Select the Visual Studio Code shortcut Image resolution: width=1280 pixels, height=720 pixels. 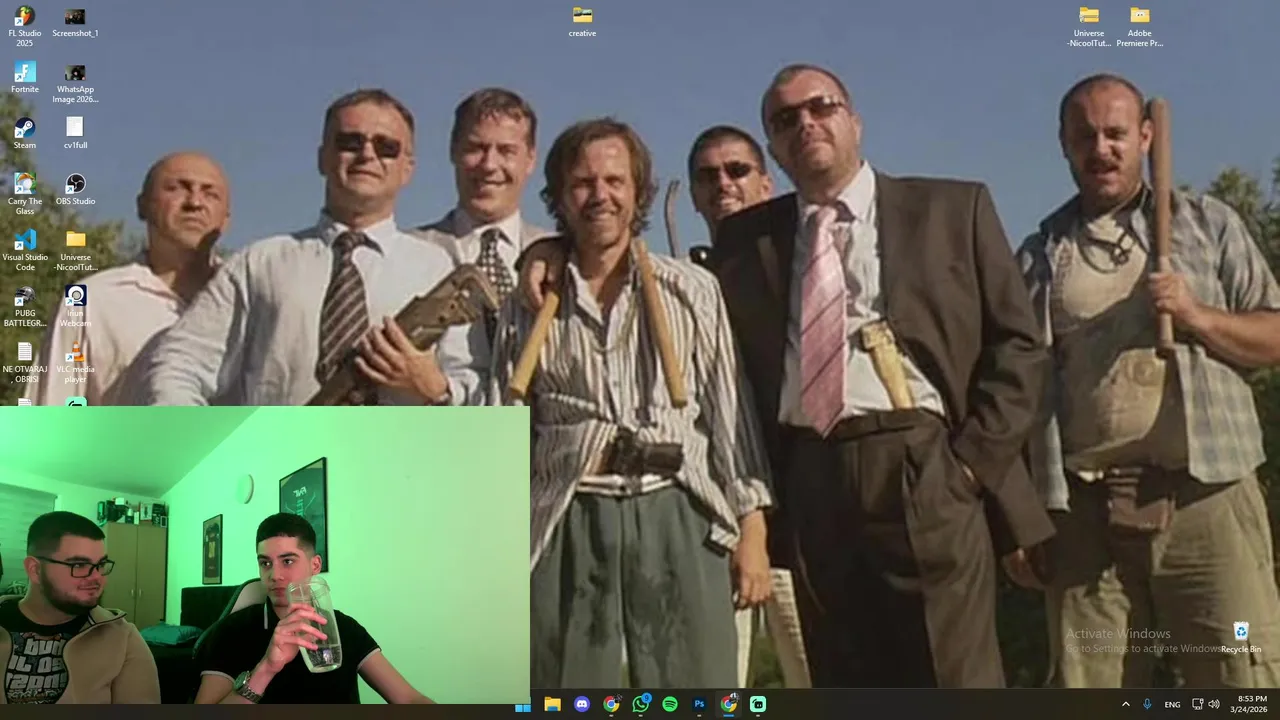click(x=24, y=251)
